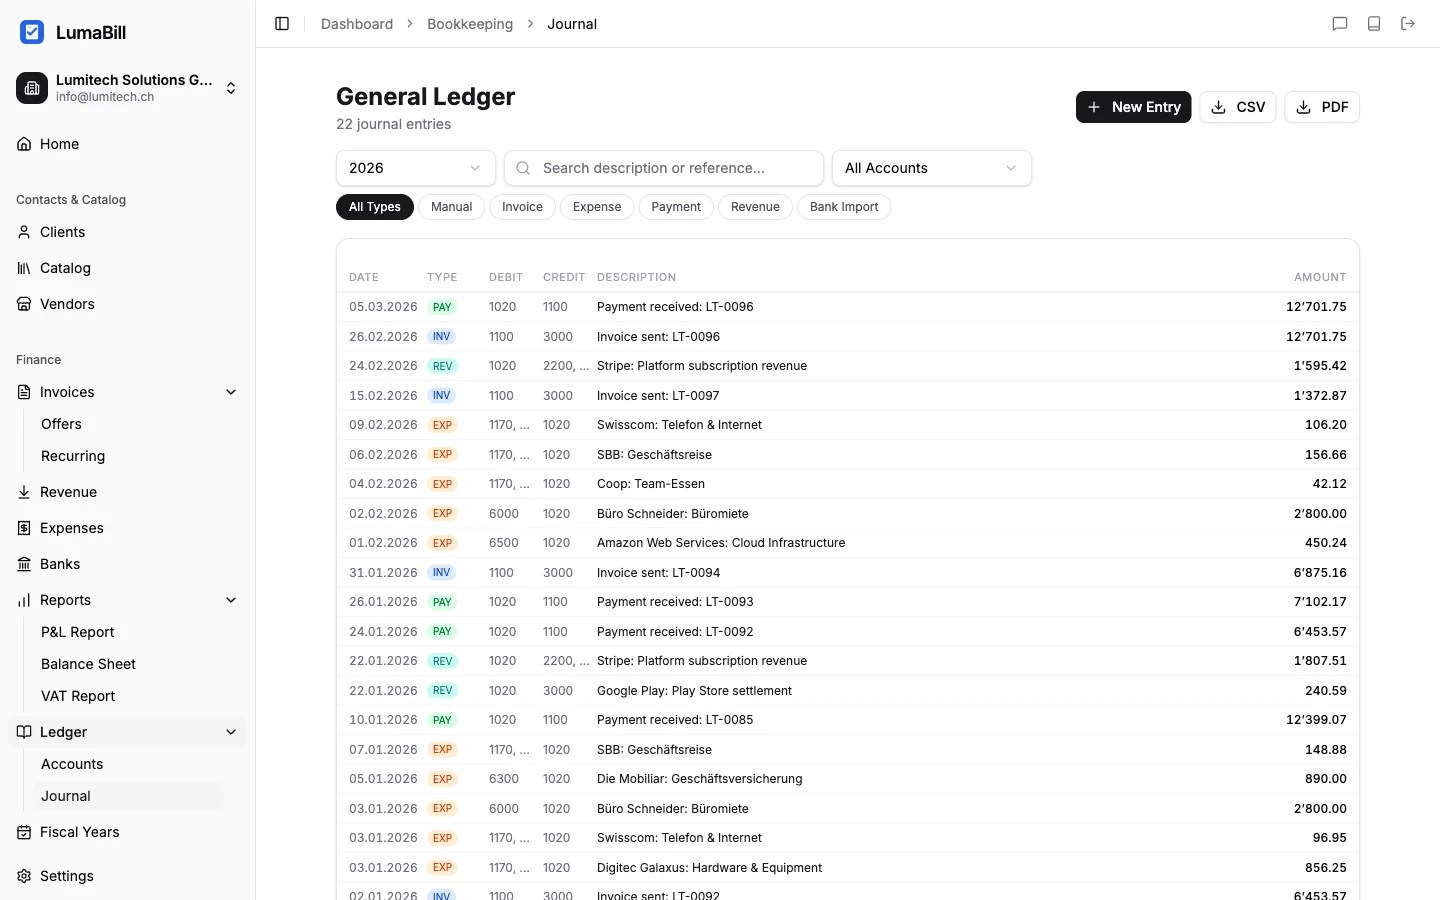Navigate to Bookkeeping via breadcrumb
The height and width of the screenshot is (900, 1440).
click(470, 23)
